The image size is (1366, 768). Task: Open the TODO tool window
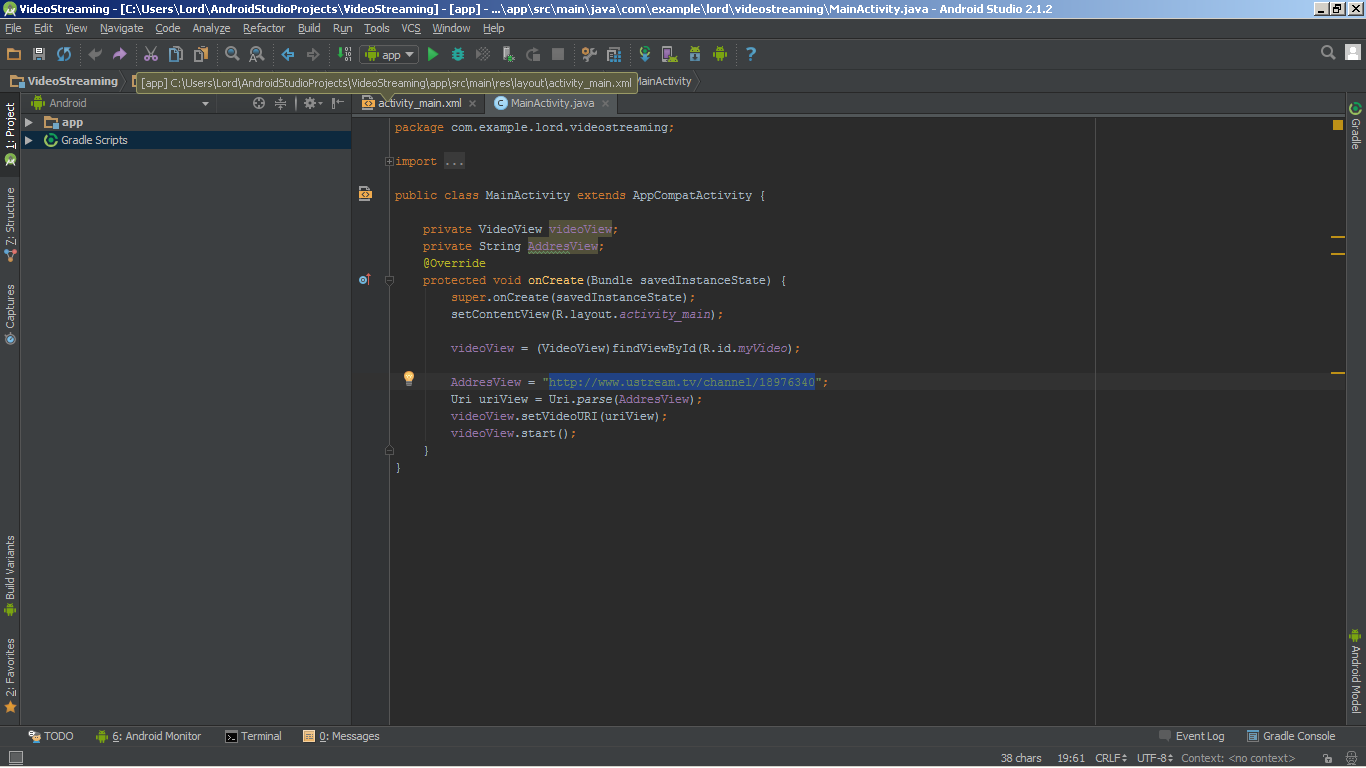pos(51,736)
